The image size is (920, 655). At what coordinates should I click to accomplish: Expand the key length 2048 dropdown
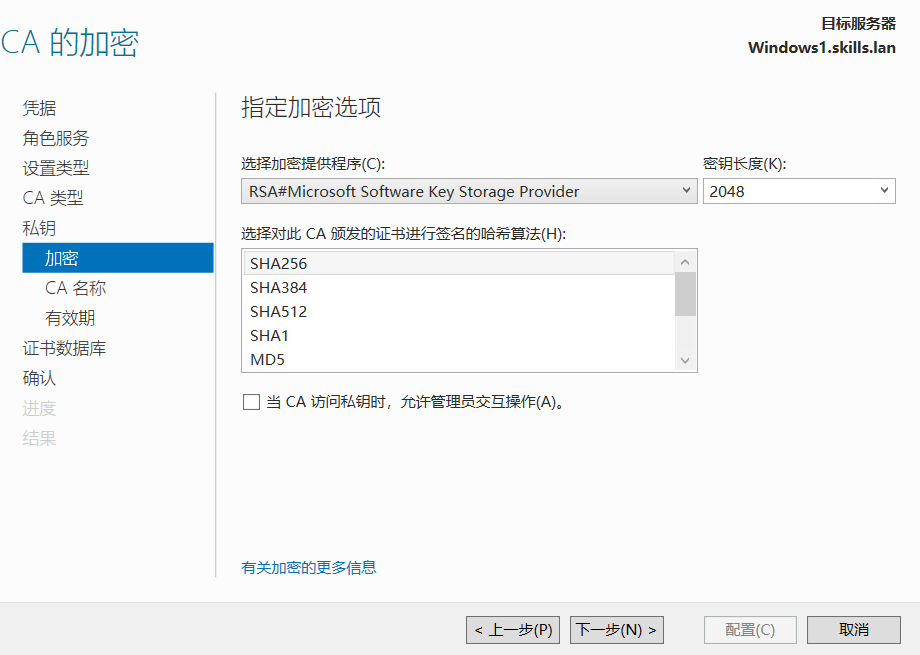(x=798, y=191)
